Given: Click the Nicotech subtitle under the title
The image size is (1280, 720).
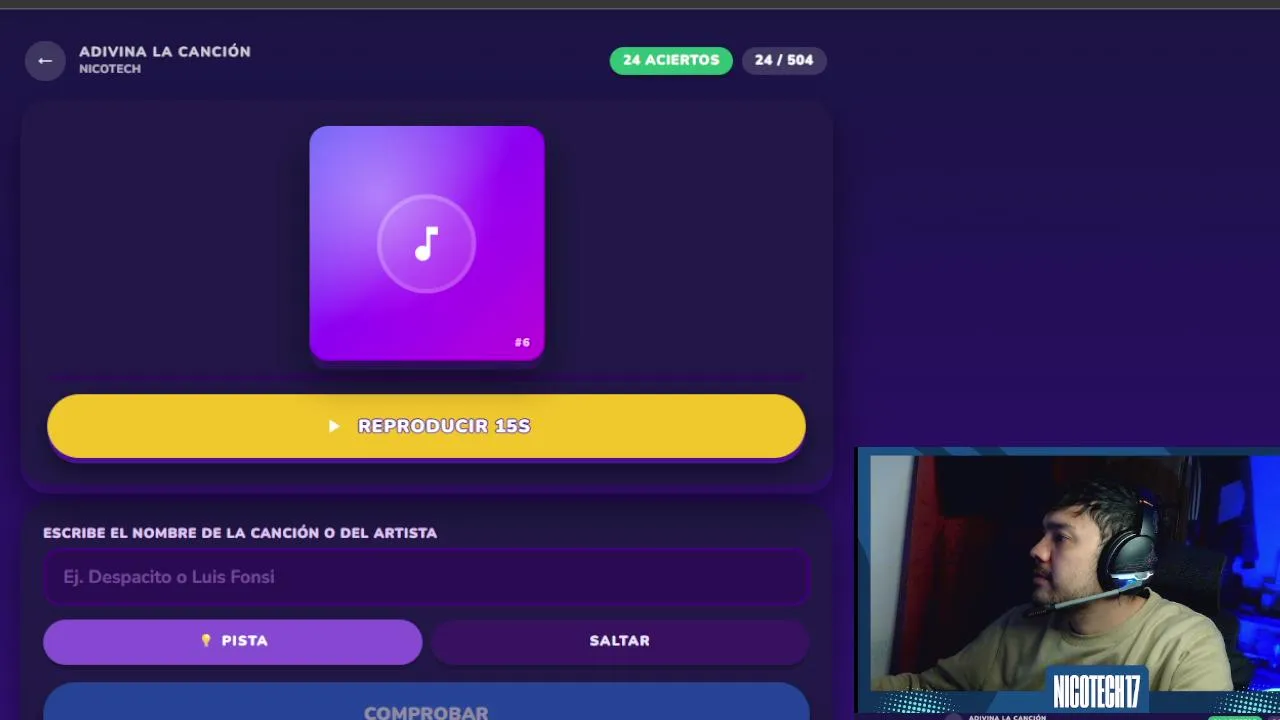Looking at the screenshot, I should (x=110, y=69).
